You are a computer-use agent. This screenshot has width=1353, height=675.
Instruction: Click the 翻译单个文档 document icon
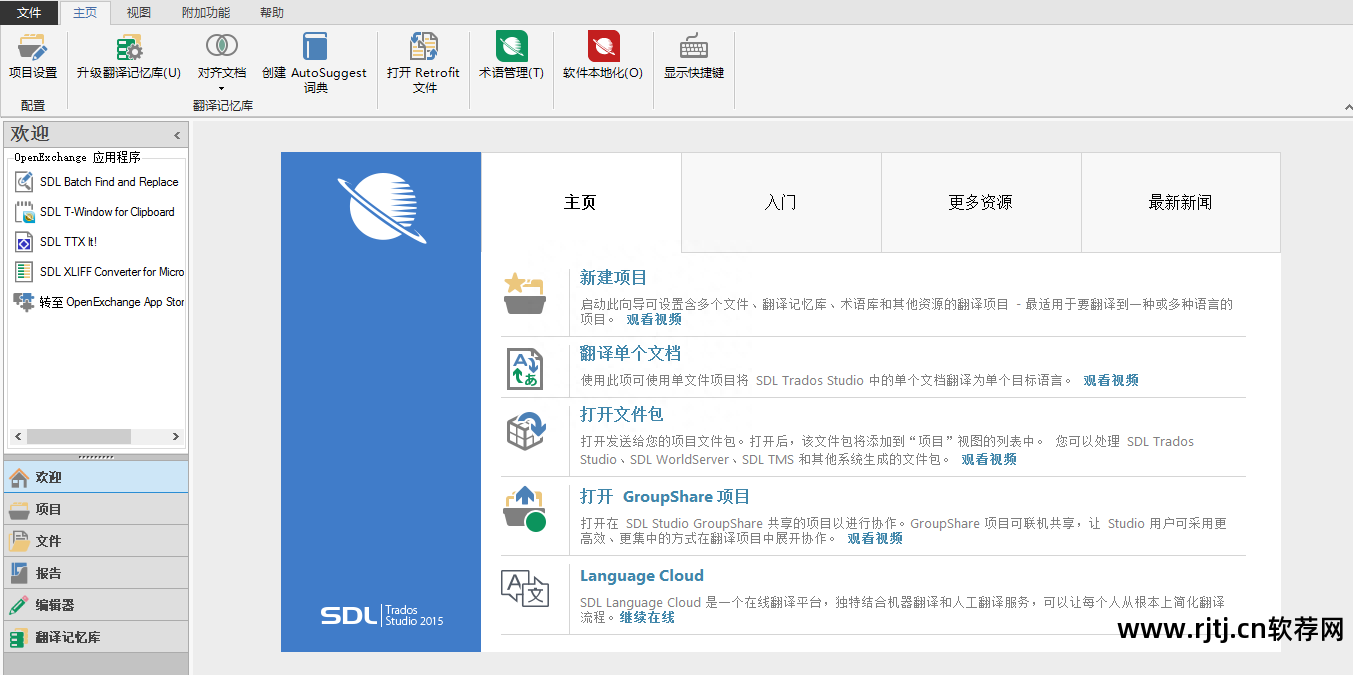point(524,369)
